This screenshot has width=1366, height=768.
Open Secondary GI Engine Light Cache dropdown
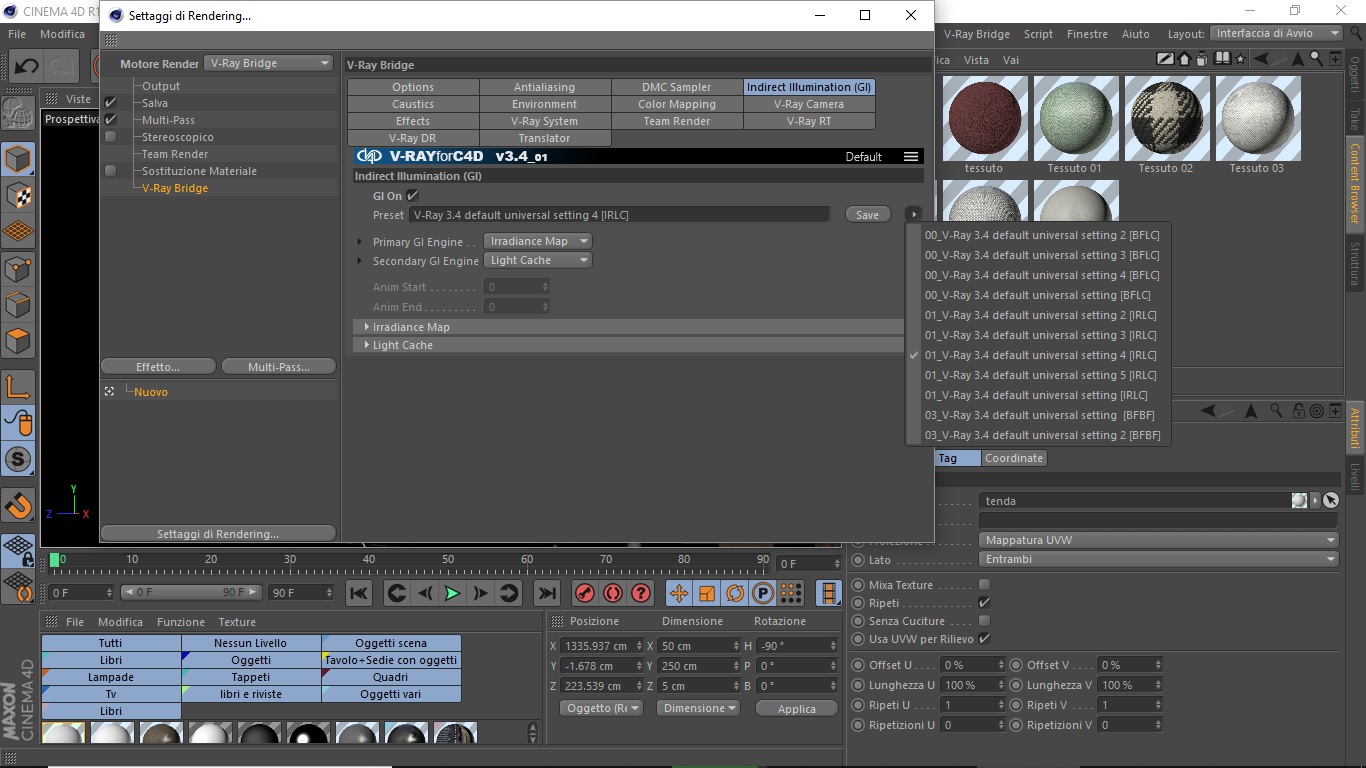tap(538, 260)
